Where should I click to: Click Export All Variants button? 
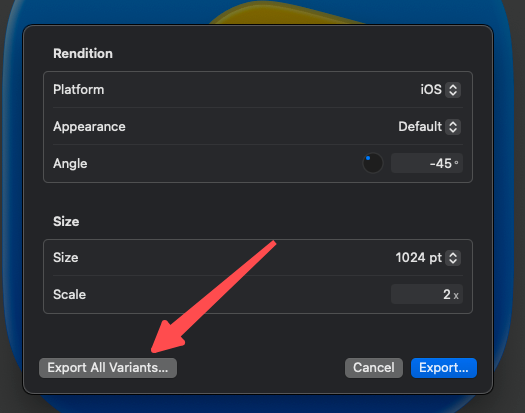[x=108, y=368]
